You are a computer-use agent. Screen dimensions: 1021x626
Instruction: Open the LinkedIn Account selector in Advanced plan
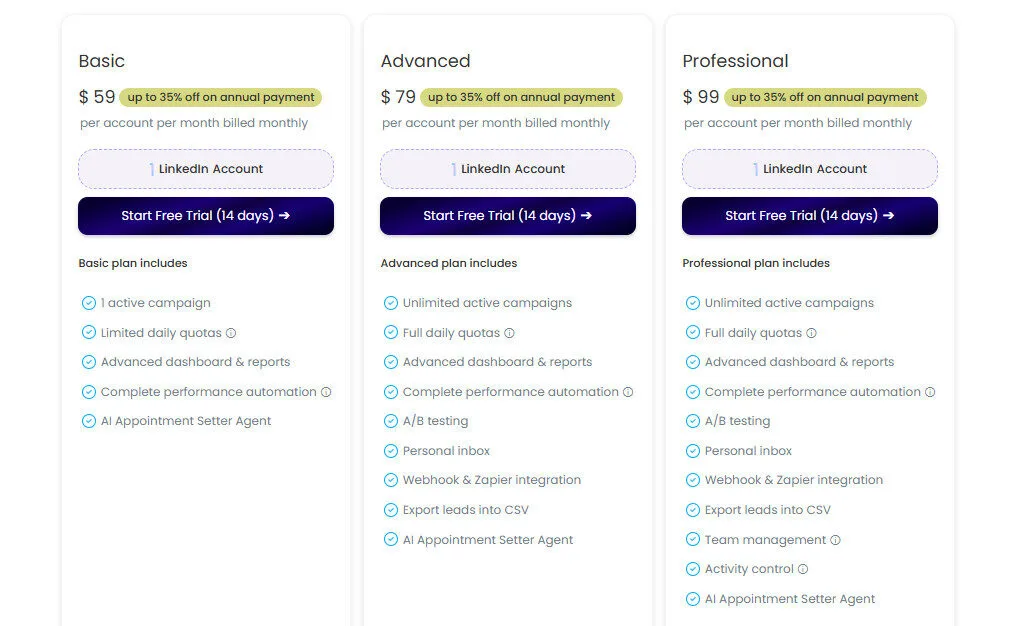(x=507, y=168)
